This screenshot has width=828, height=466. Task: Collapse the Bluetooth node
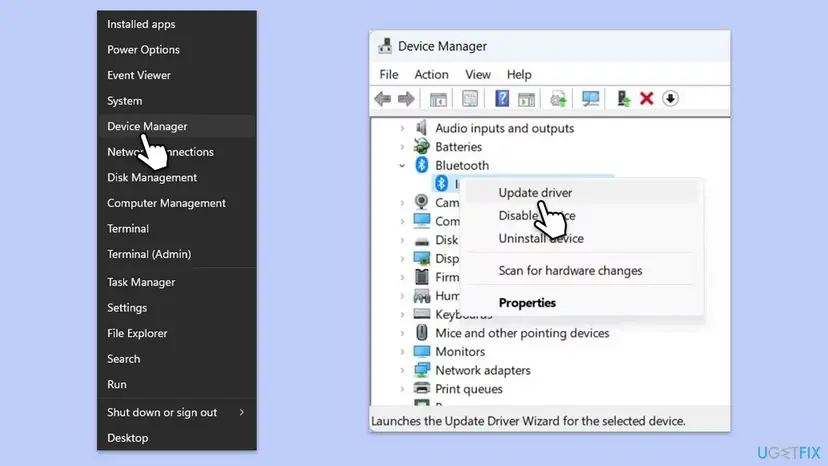(402, 165)
